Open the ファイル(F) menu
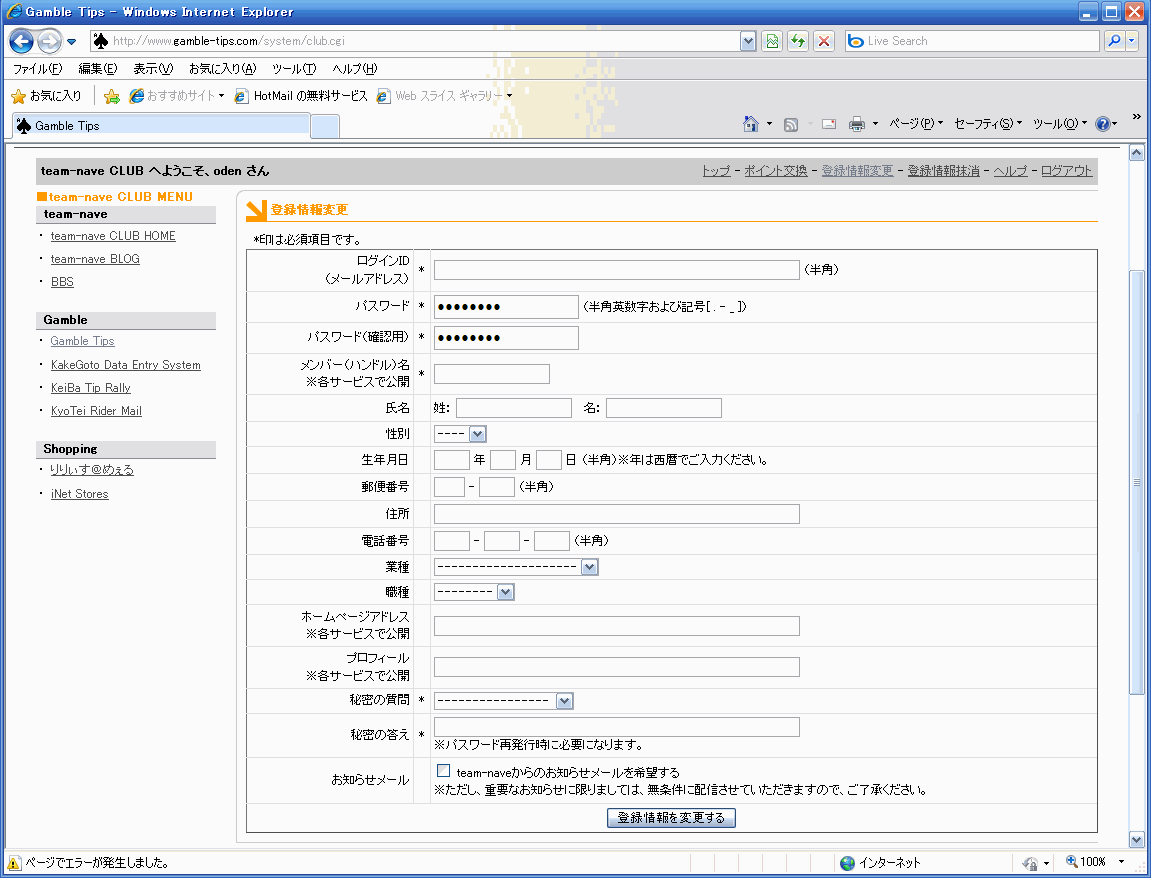 click(x=37, y=69)
